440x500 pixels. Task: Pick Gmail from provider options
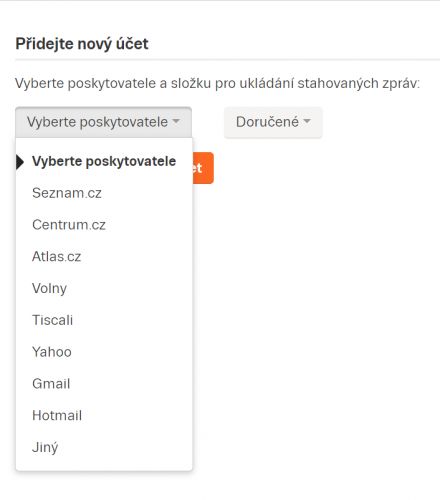(x=104, y=384)
